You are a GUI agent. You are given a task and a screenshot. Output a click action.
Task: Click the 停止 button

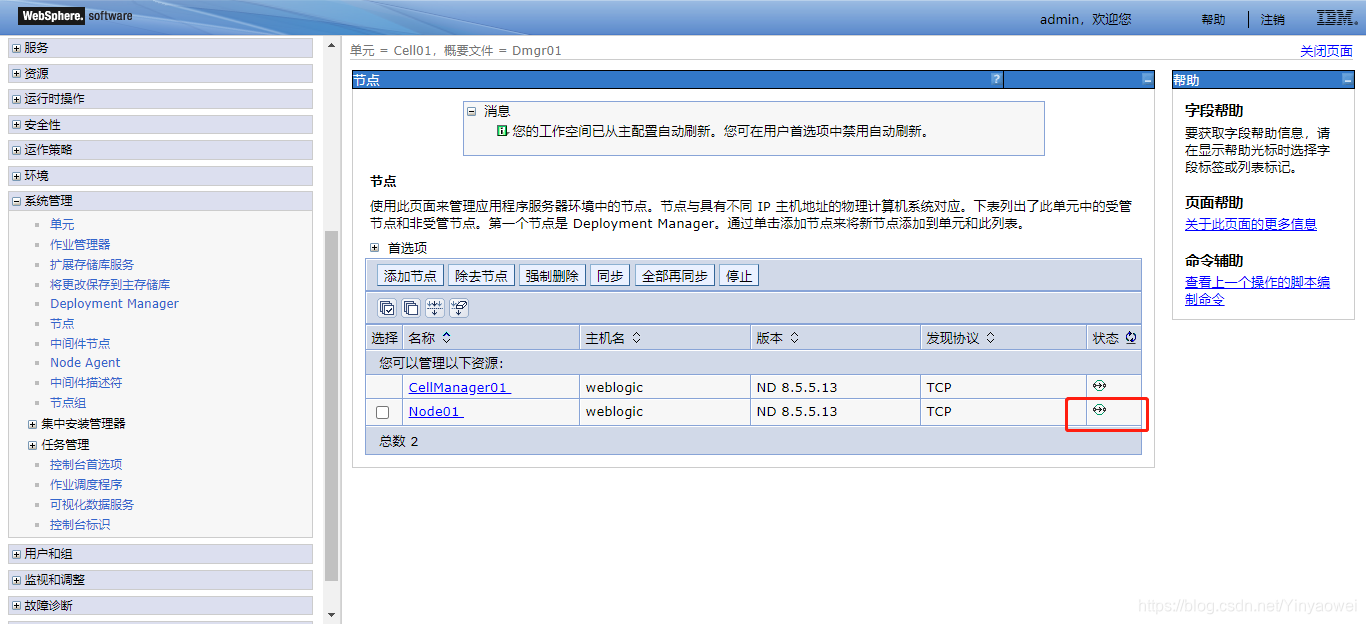click(x=739, y=276)
